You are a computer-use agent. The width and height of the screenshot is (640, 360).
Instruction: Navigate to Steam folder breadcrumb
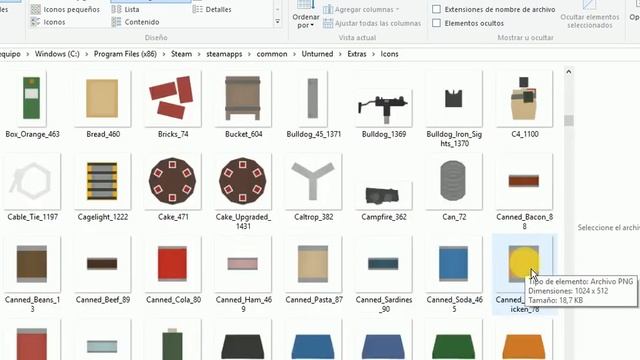coord(181,54)
